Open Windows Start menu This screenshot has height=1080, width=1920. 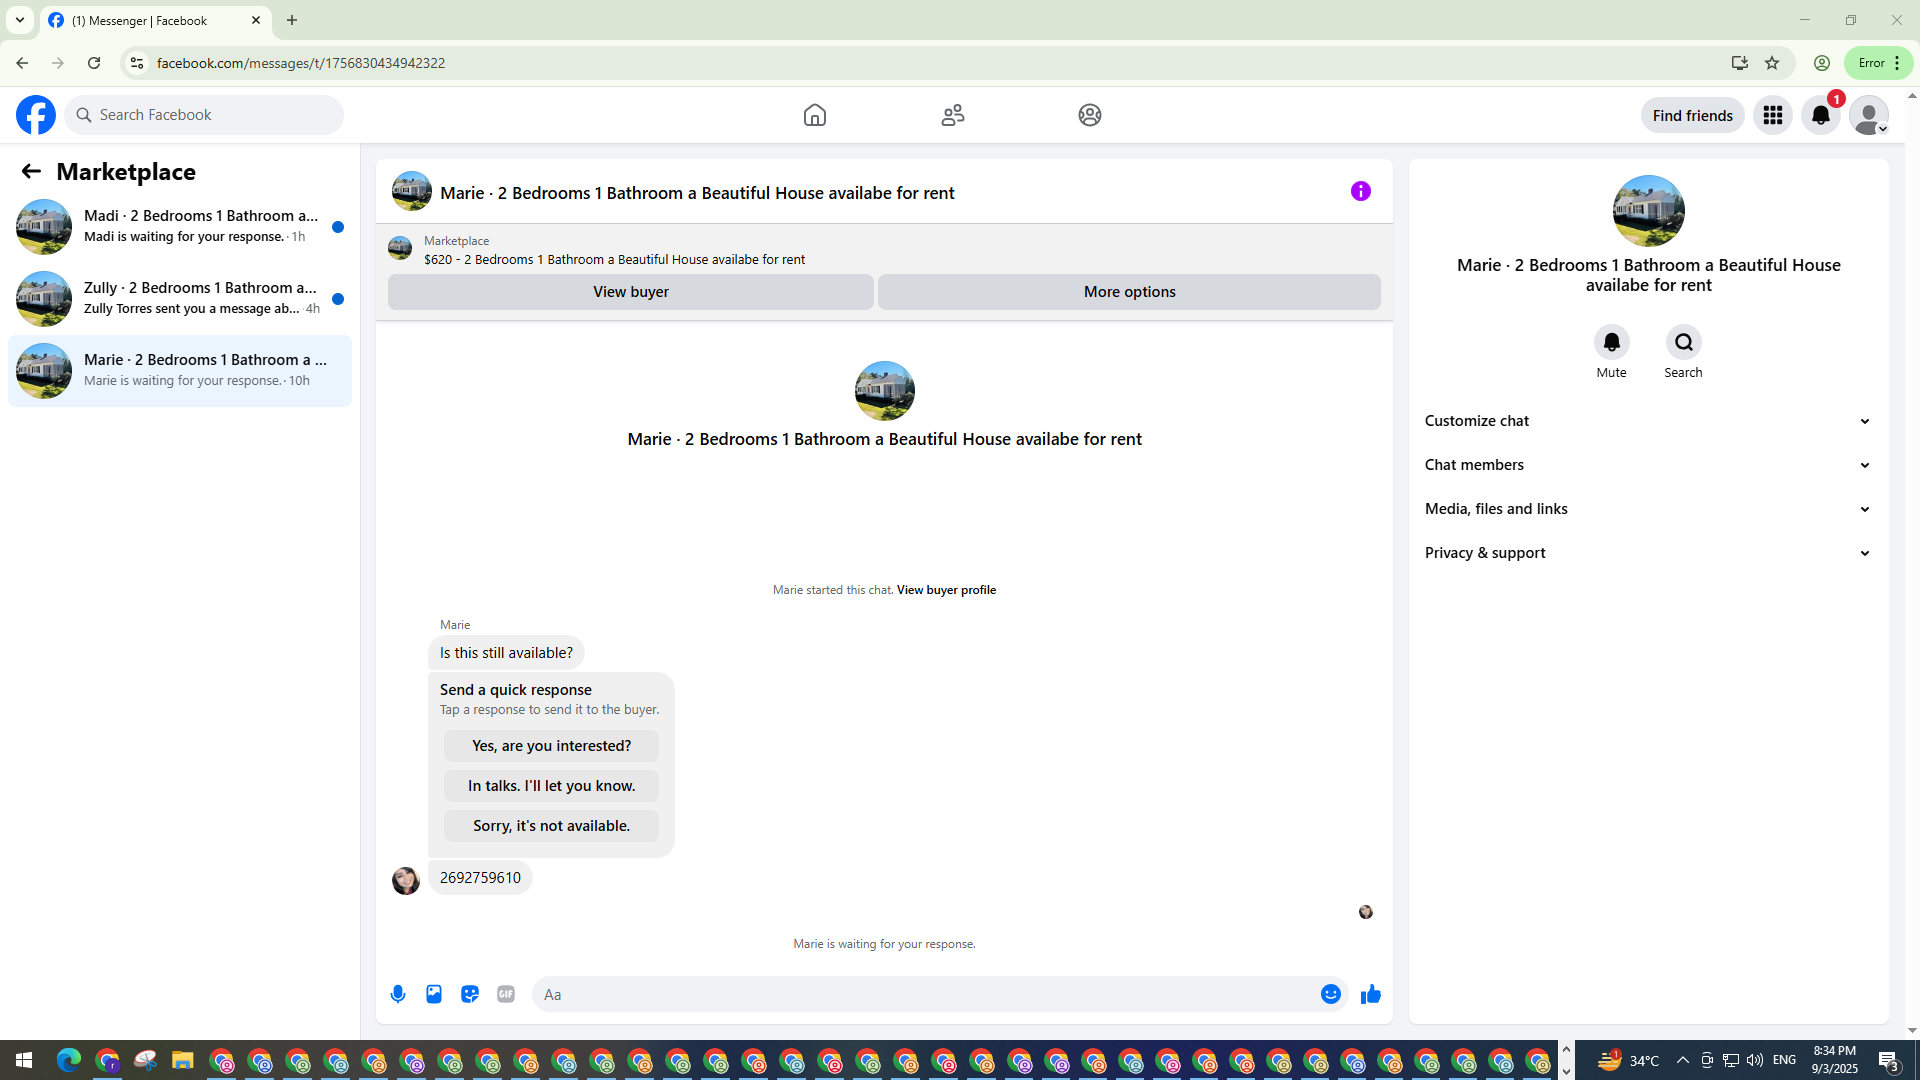pos(24,1060)
